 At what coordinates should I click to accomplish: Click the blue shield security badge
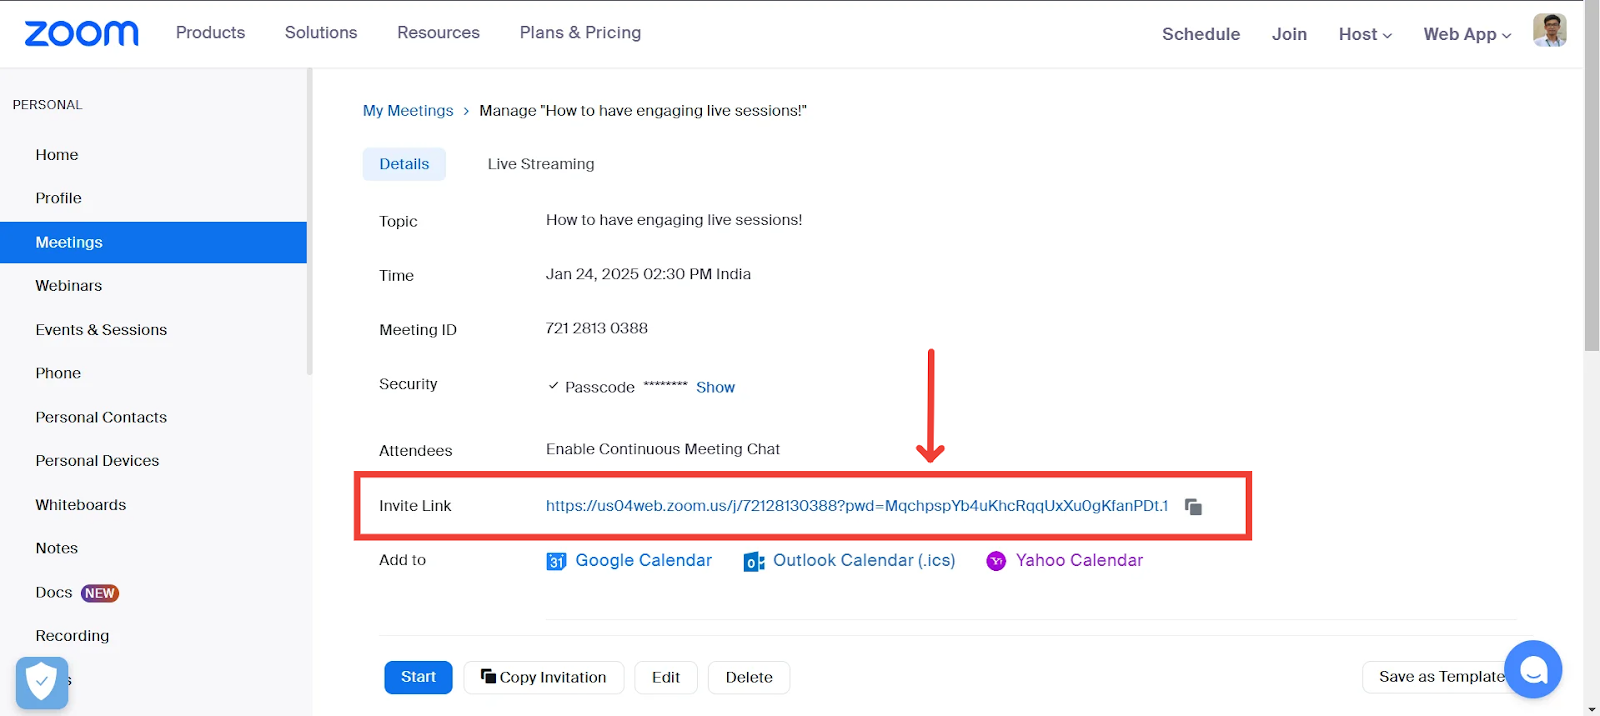point(42,683)
